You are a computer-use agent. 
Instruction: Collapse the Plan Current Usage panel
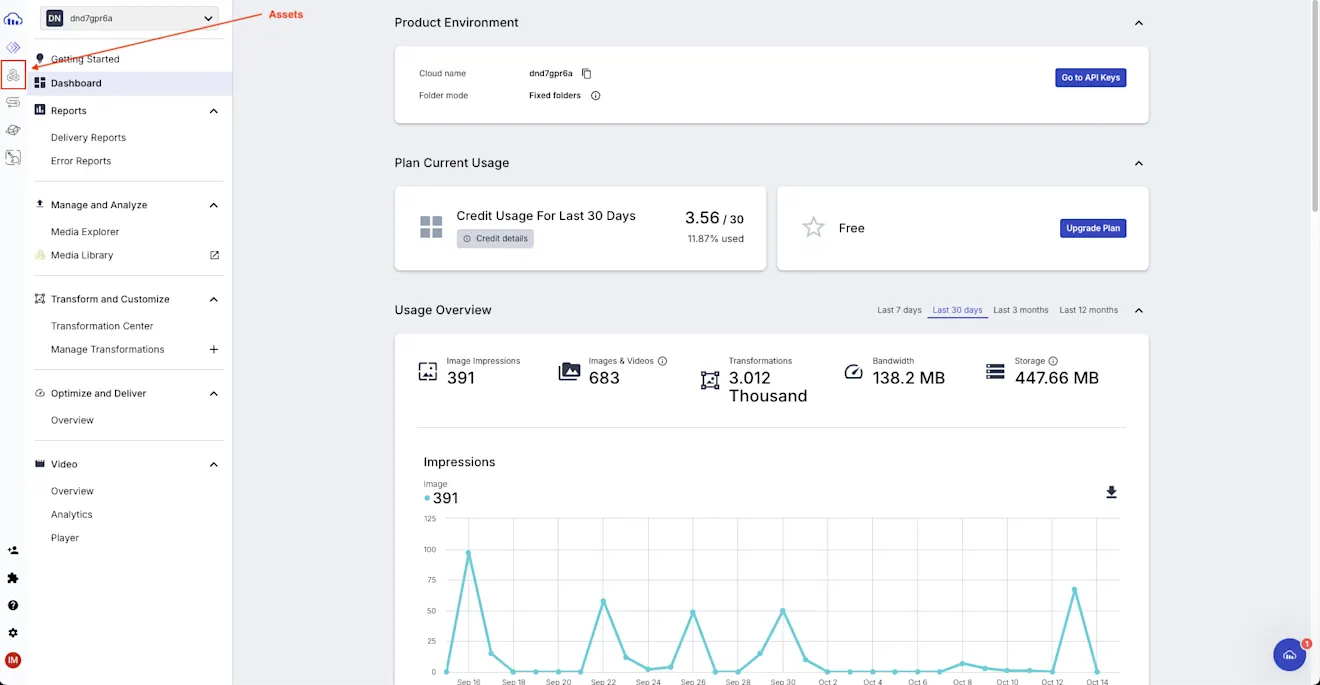coord(1138,163)
